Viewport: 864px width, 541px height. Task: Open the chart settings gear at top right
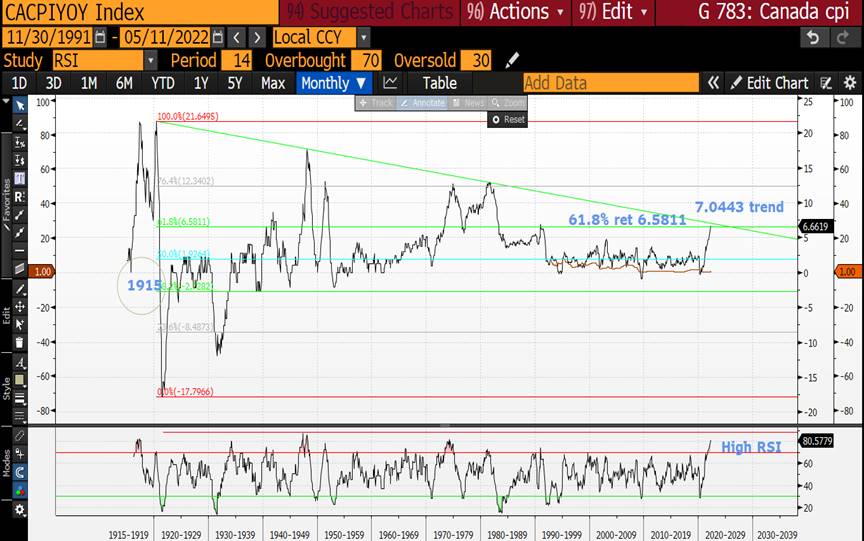pyautogui.click(x=850, y=83)
